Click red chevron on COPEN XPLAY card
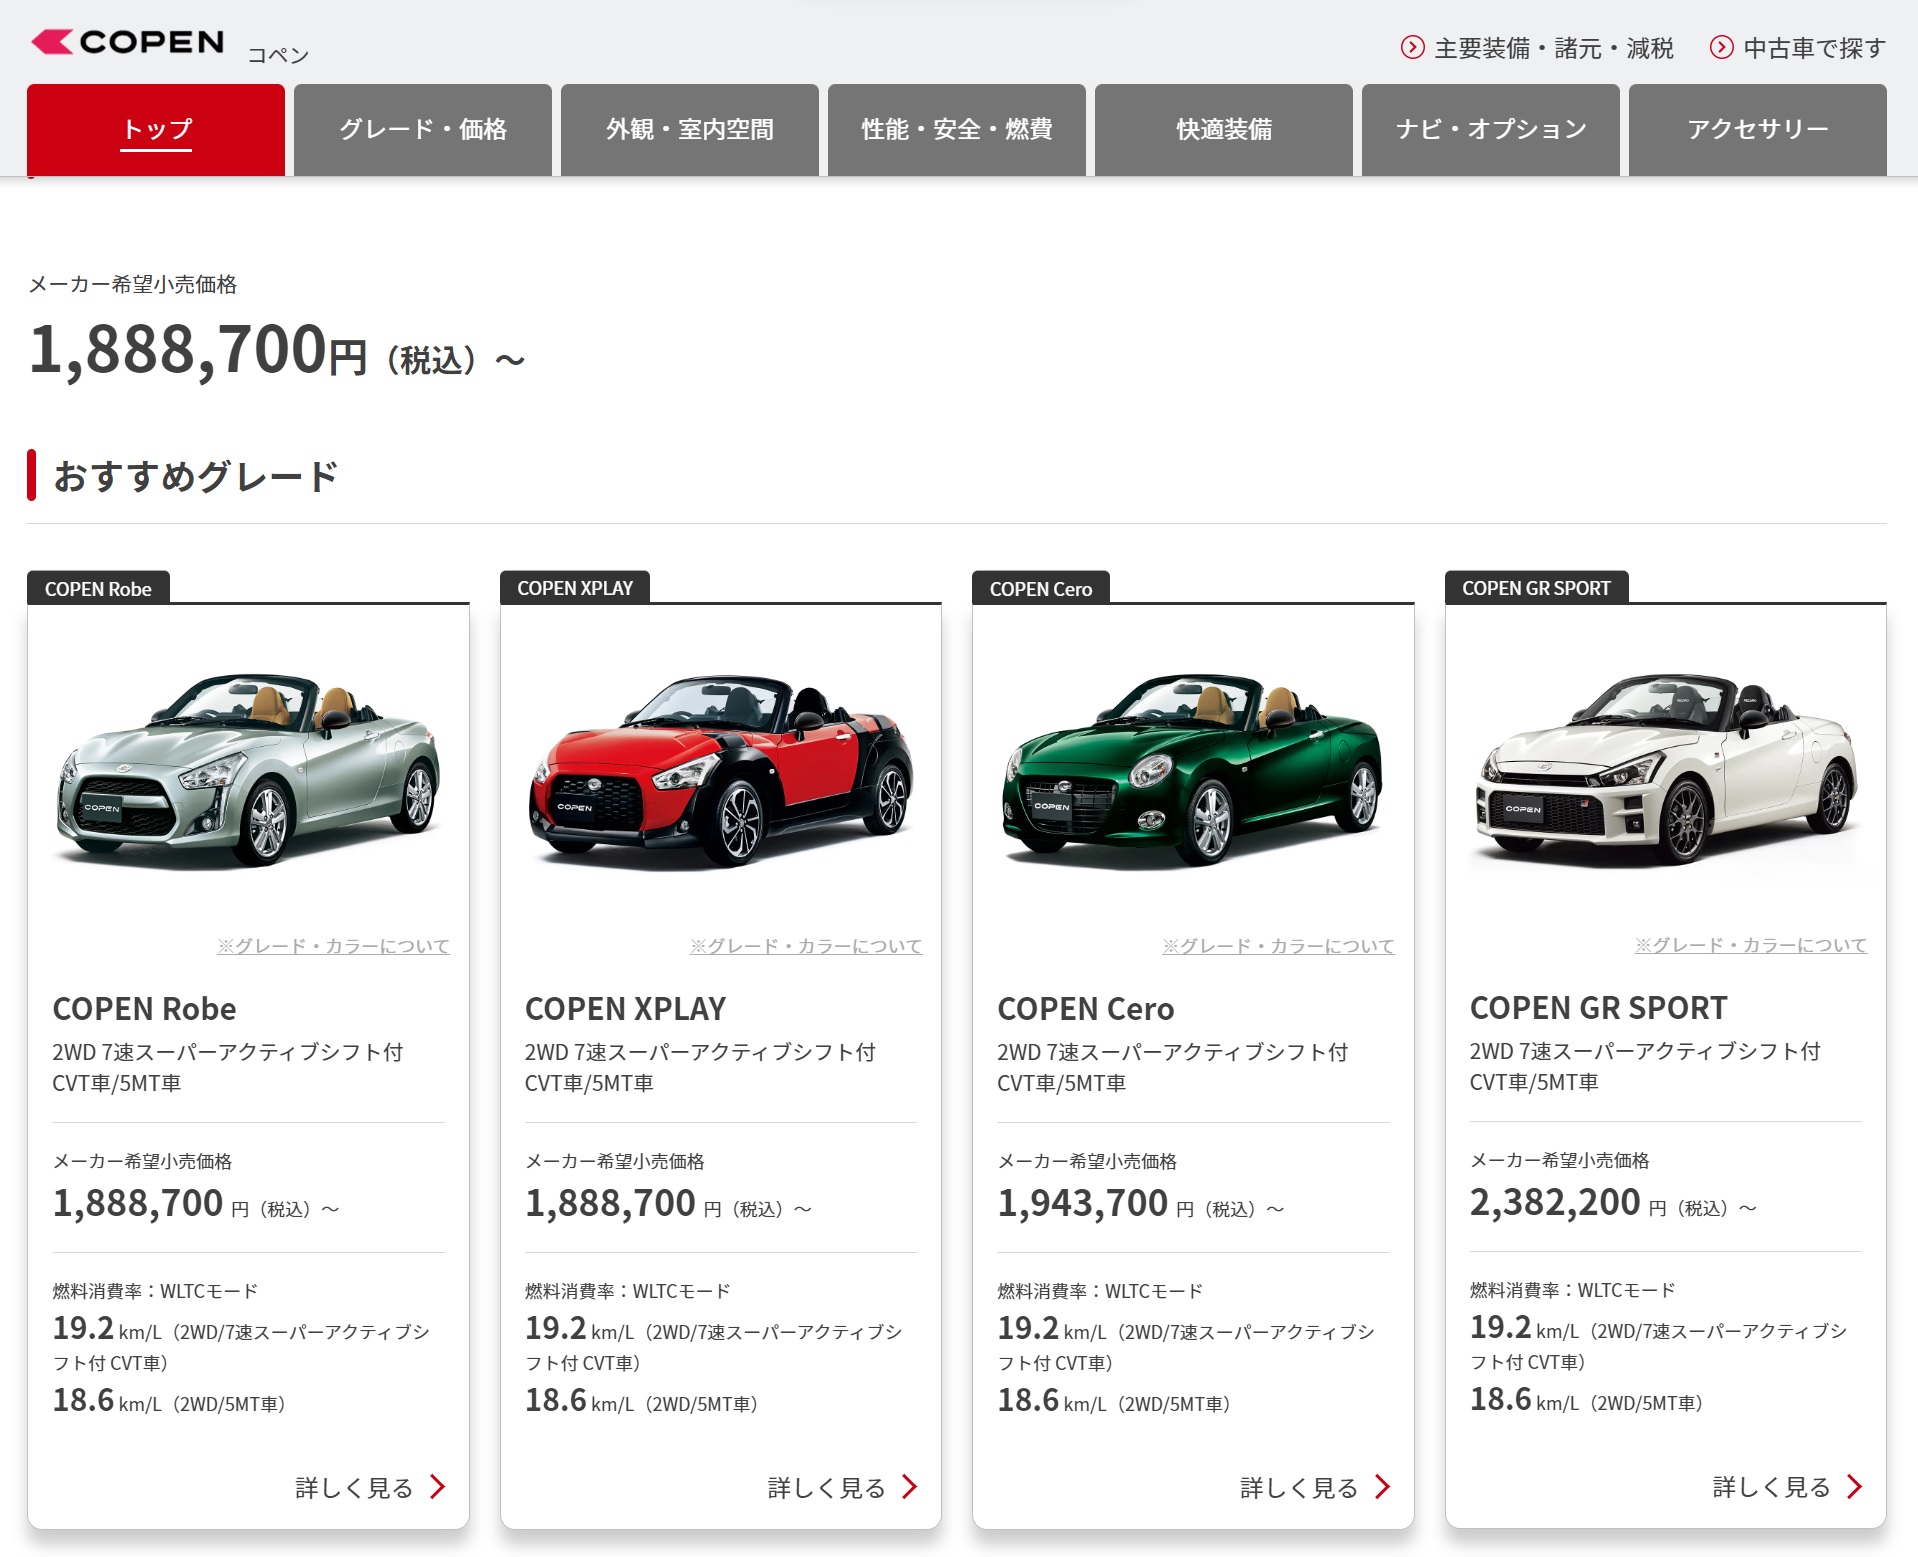The image size is (1918, 1557). click(x=909, y=1487)
